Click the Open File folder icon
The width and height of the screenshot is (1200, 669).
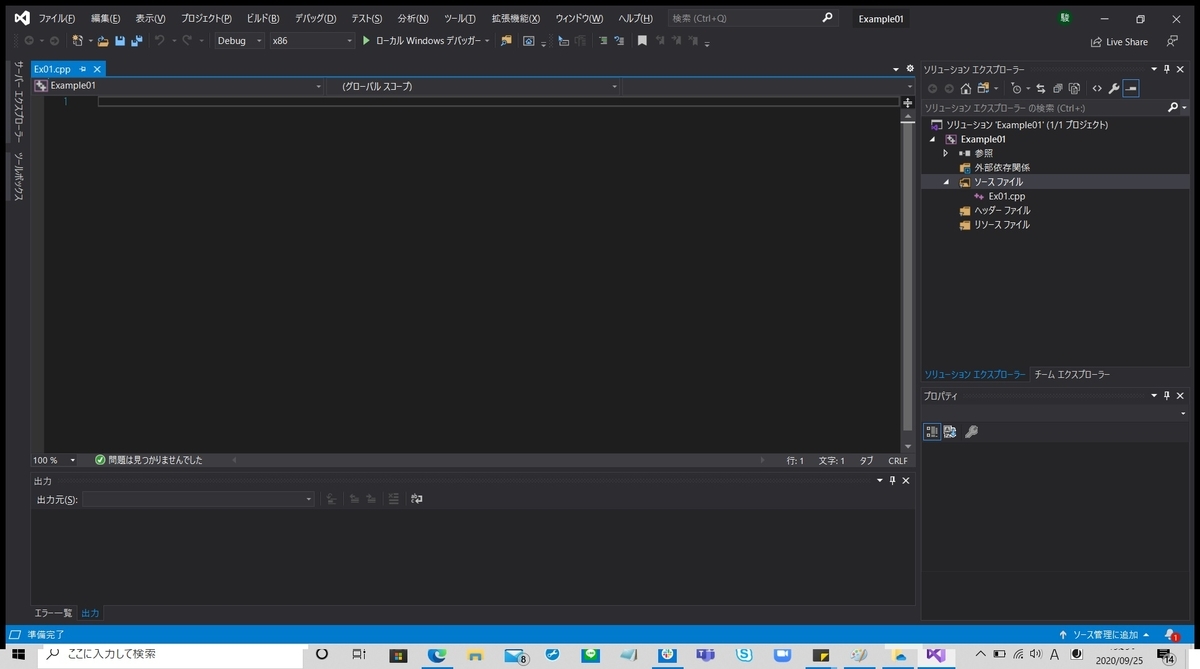pos(103,41)
